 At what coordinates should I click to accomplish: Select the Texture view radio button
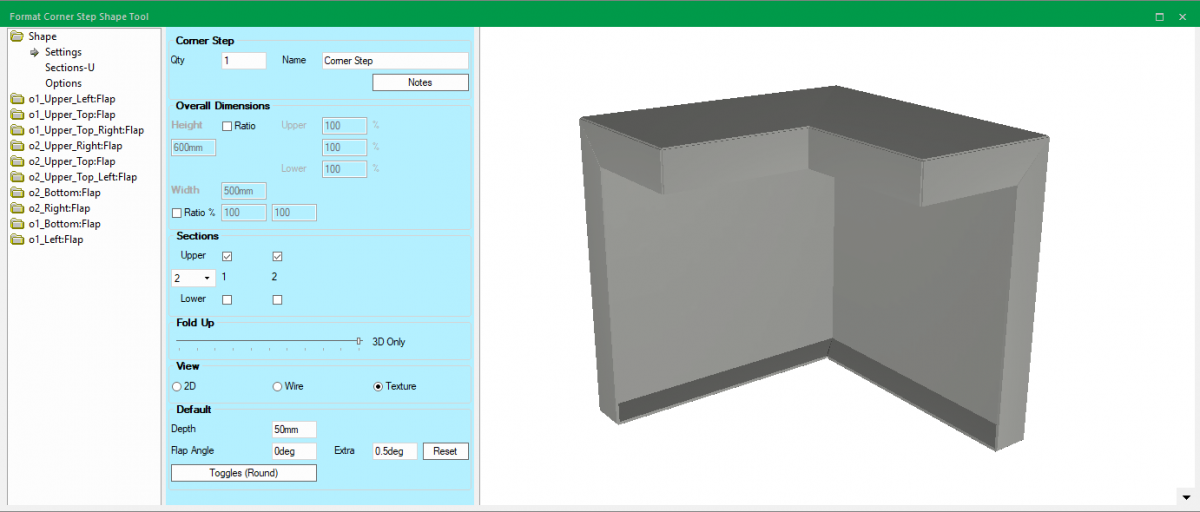(378, 386)
